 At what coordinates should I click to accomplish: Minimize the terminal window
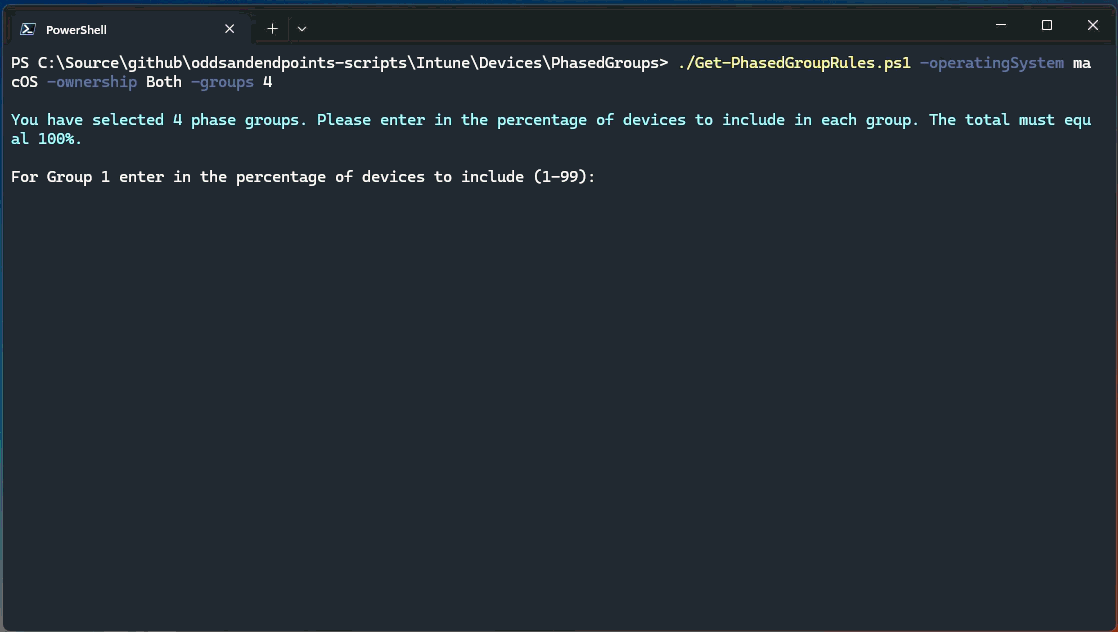[x=1001, y=25]
